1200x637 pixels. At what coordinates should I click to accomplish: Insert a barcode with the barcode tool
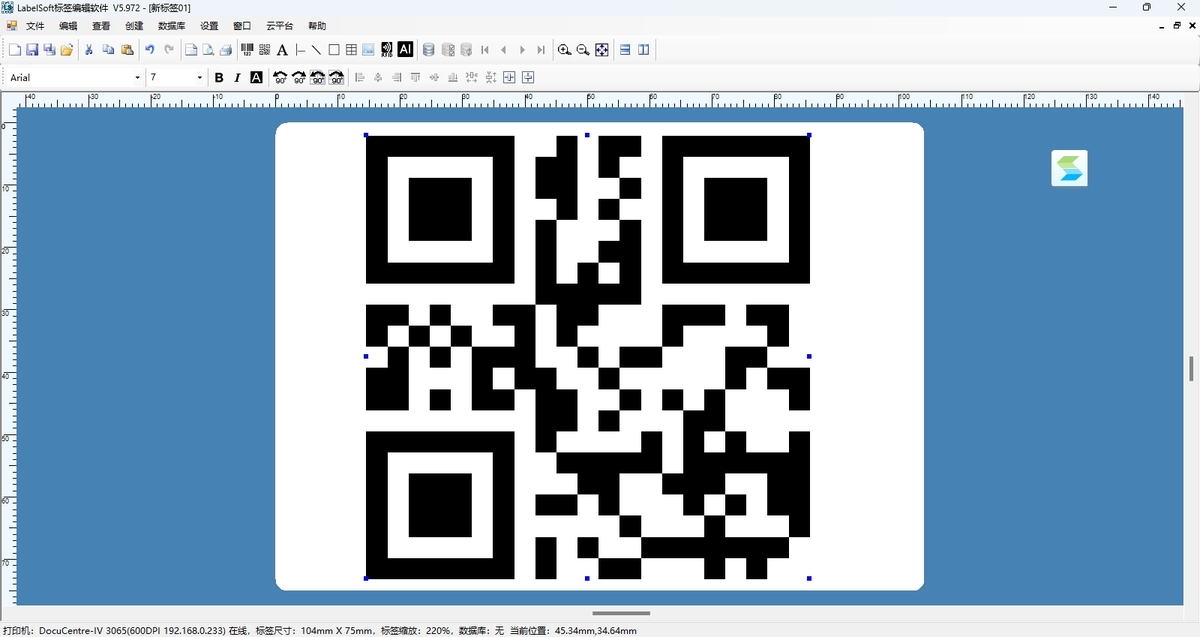247,50
